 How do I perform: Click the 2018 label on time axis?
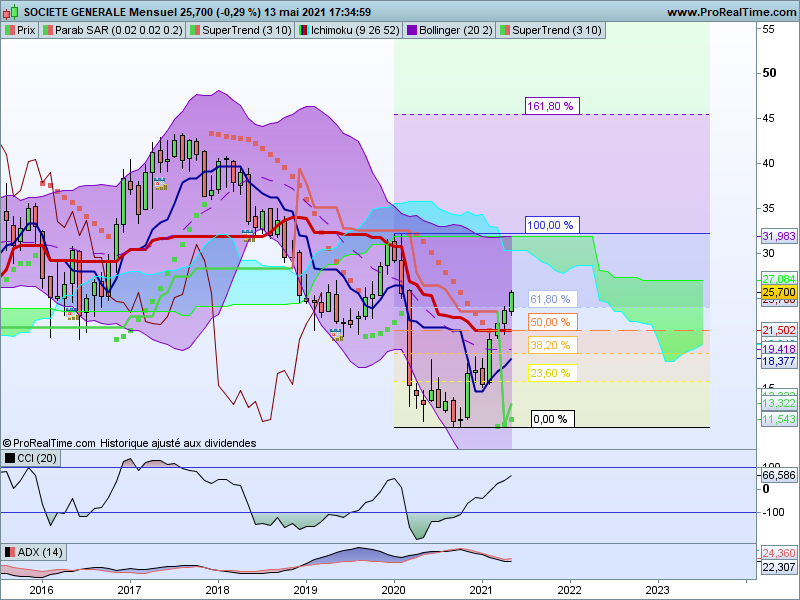click(x=218, y=590)
